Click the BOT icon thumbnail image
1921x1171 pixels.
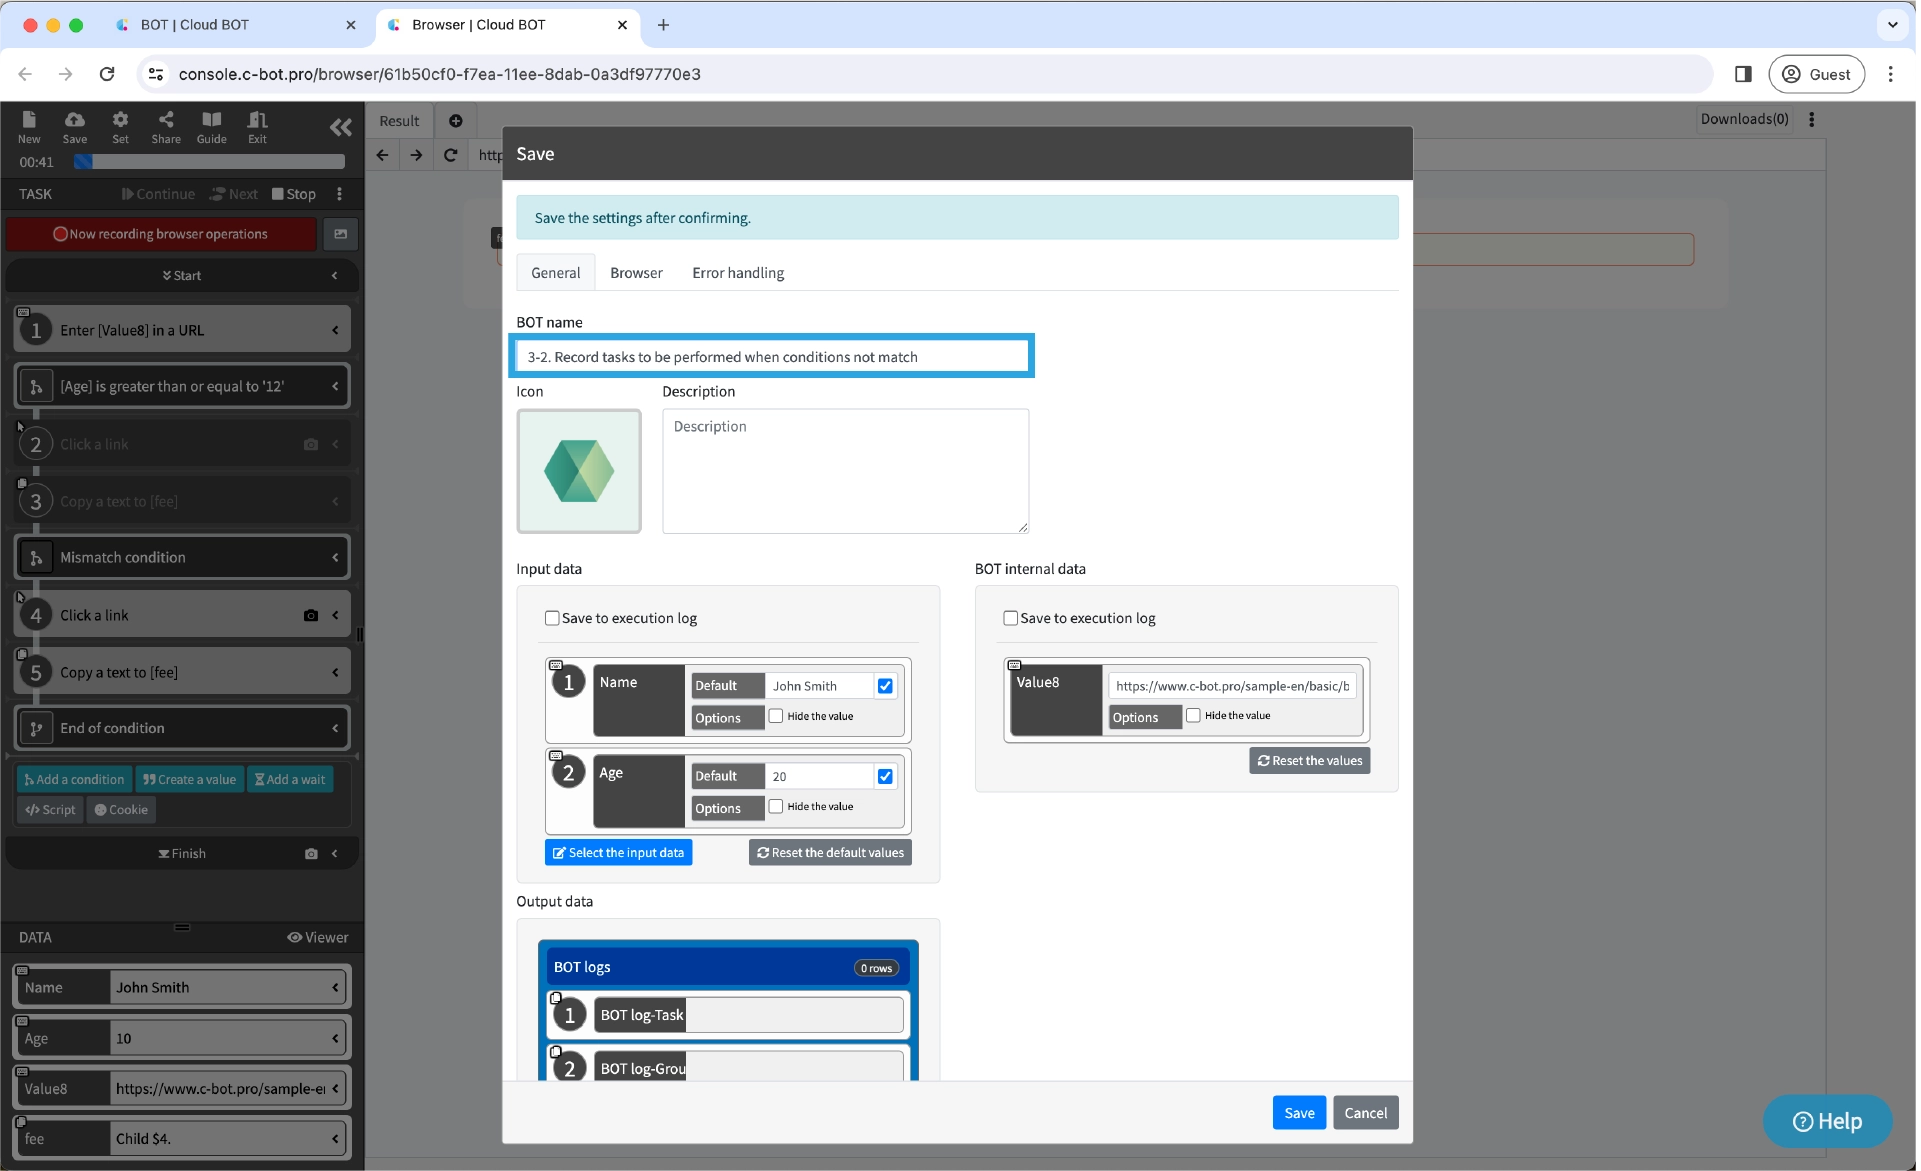click(578, 471)
